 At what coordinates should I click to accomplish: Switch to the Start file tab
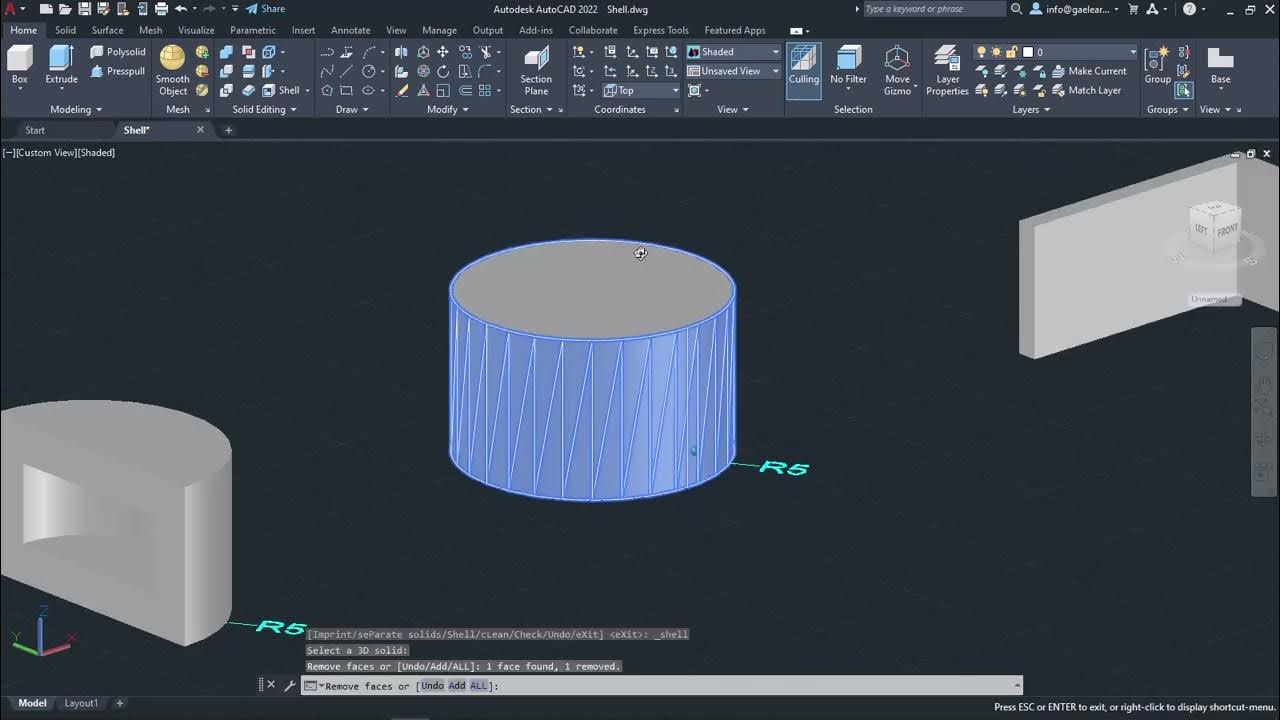[x=35, y=130]
